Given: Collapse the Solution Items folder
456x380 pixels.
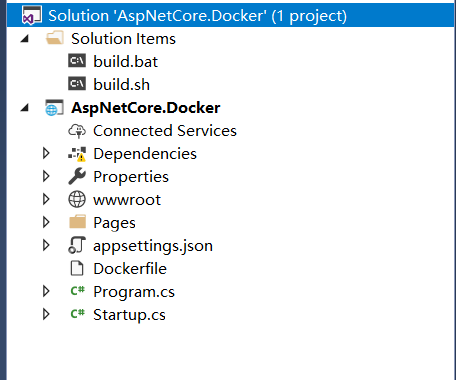Looking at the screenshot, I should click(x=25, y=39).
